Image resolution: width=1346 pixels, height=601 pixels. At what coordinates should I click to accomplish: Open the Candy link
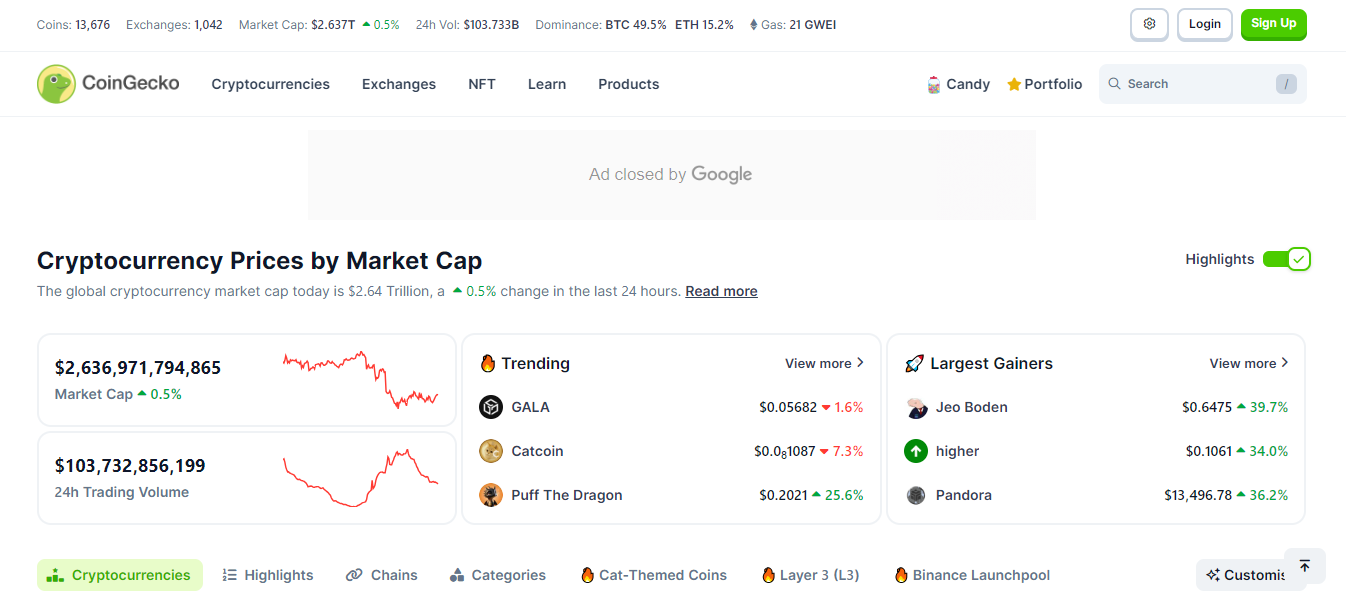click(x=959, y=84)
